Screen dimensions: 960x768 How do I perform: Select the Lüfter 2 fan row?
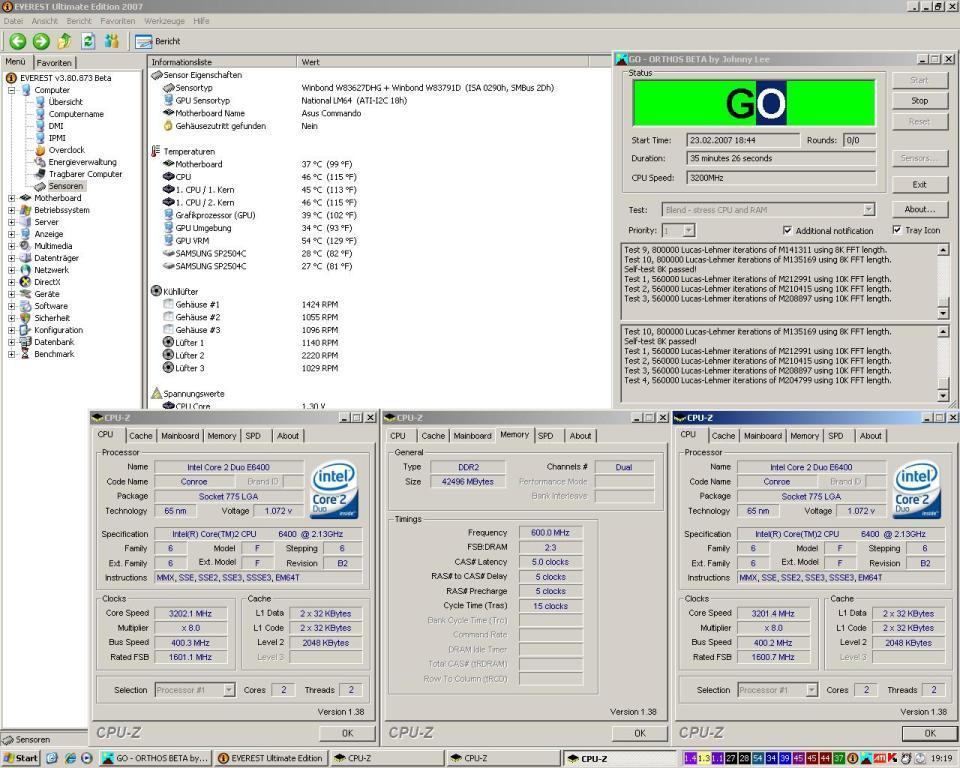tap(250, 355)
